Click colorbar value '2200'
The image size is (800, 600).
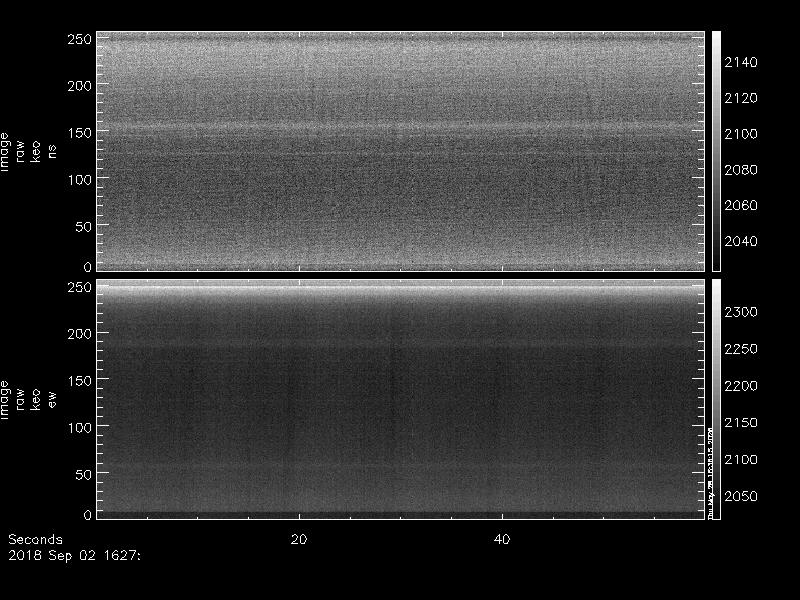pyautogui.click(x=741, y=386)
